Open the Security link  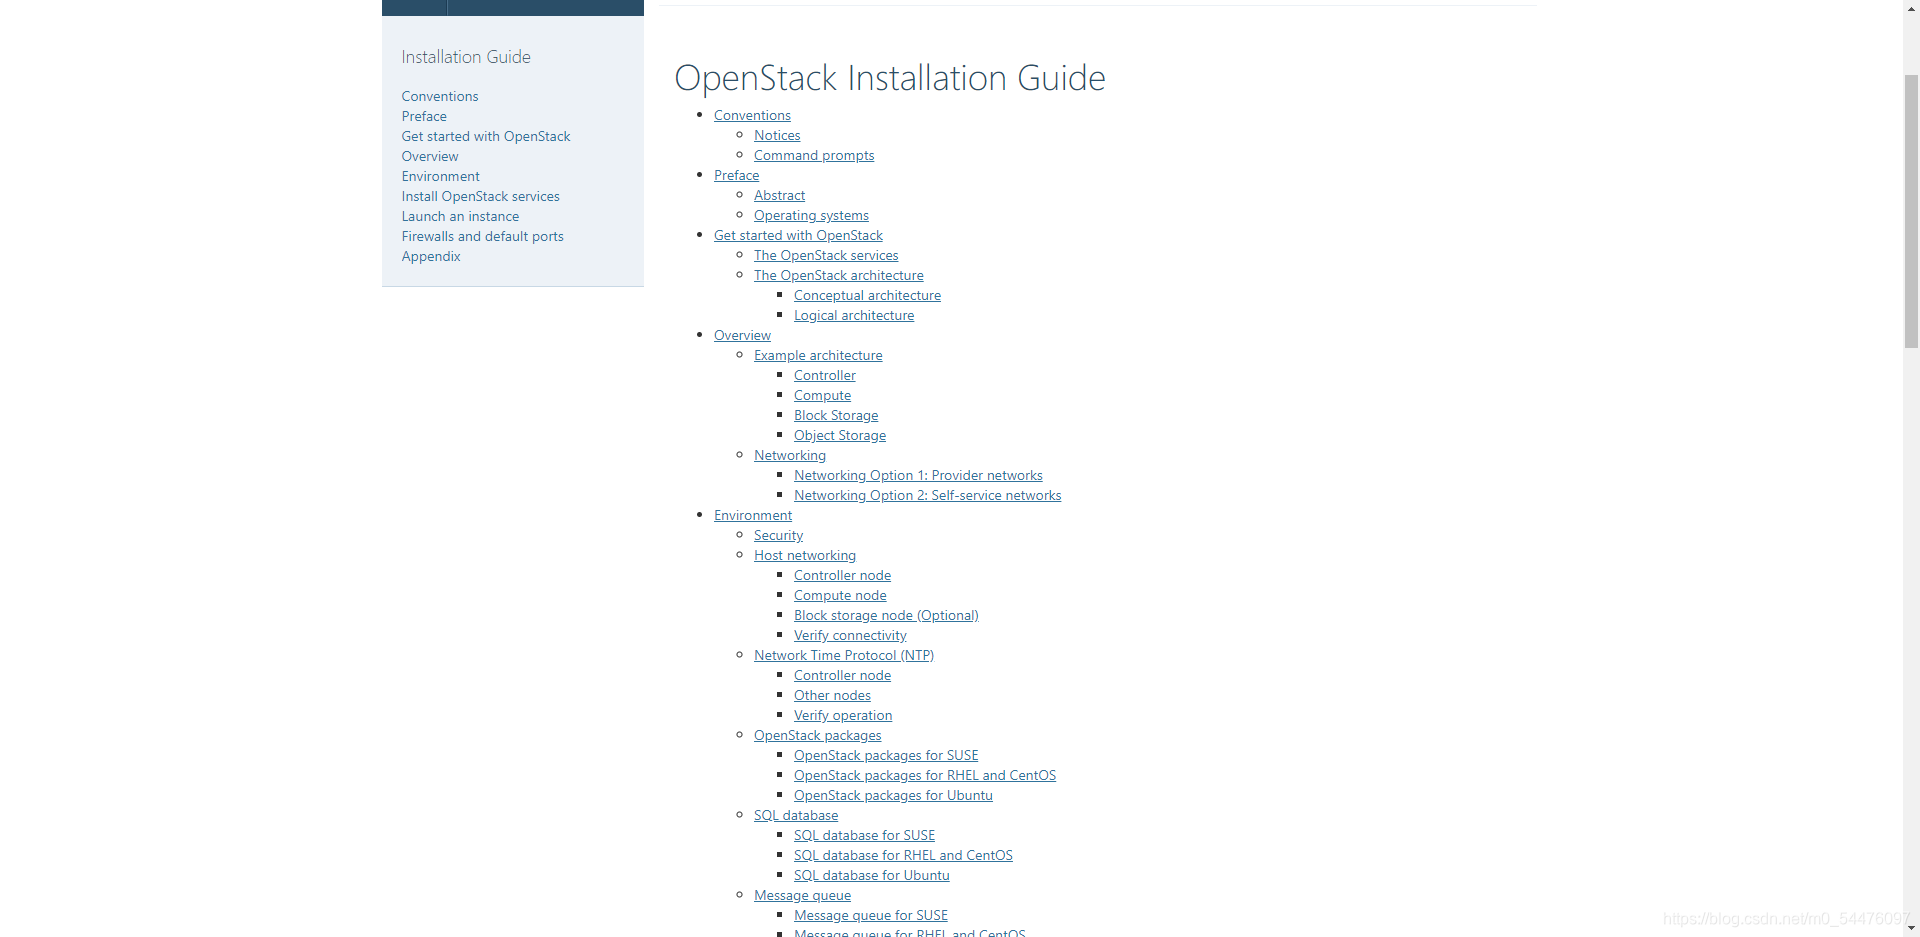click(x=778, y=536)
